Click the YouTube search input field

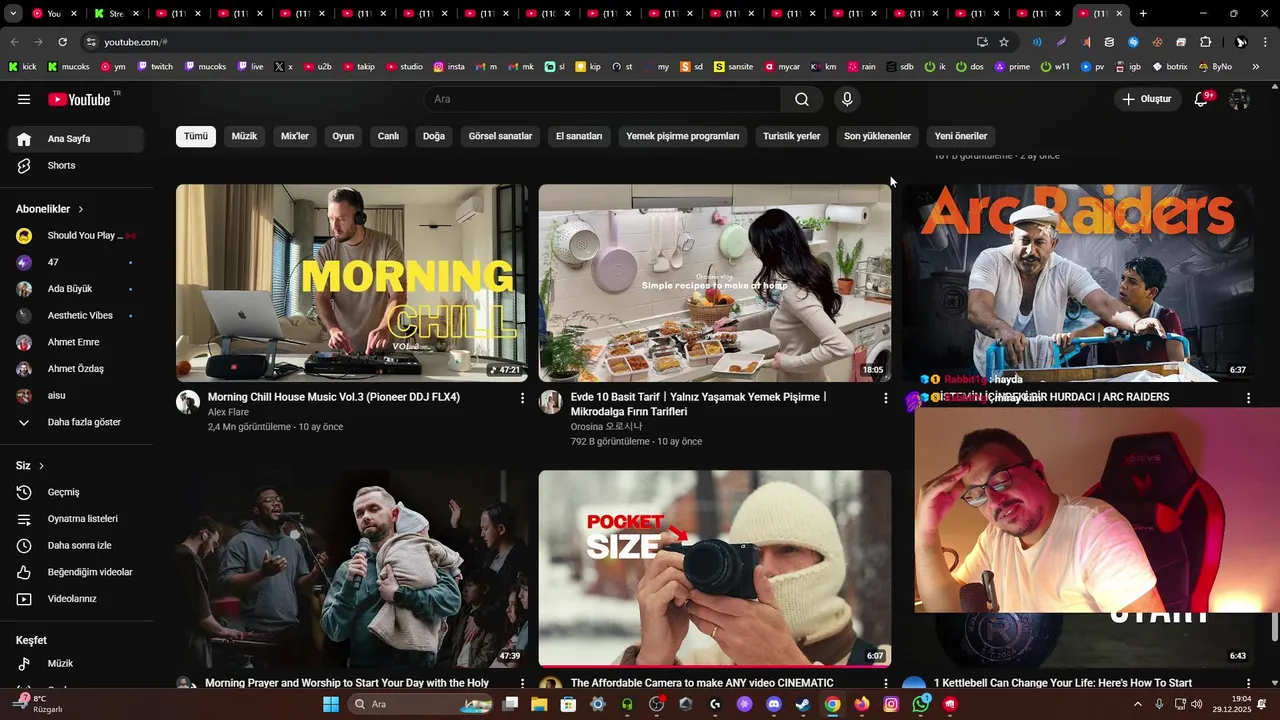tap(602, 99)
